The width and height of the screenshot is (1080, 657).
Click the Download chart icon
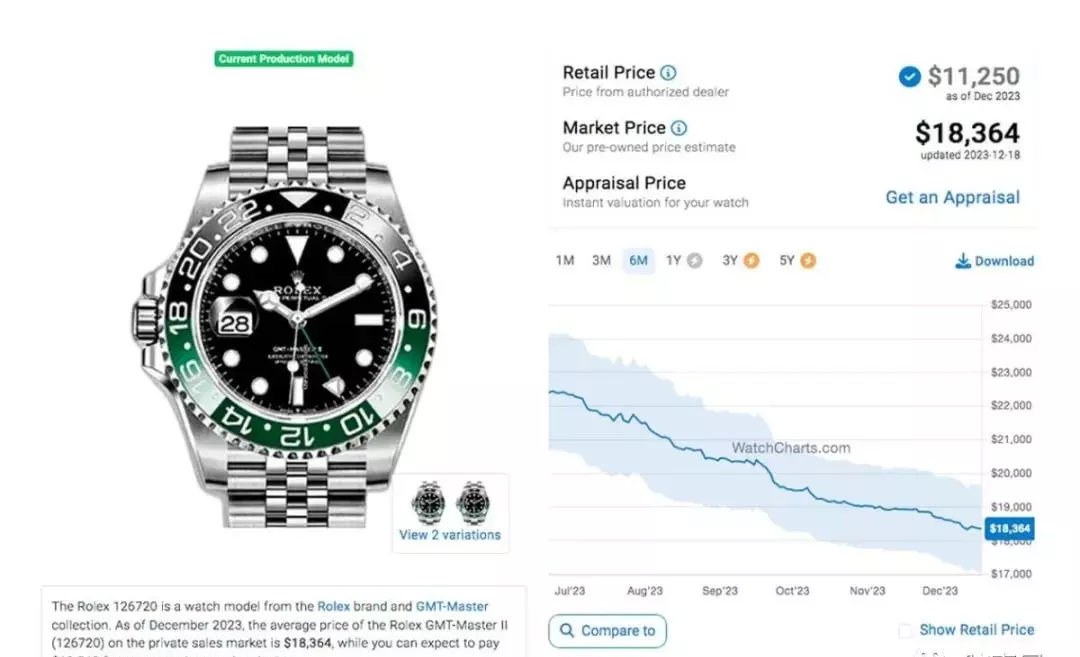(x=962, y=260)
